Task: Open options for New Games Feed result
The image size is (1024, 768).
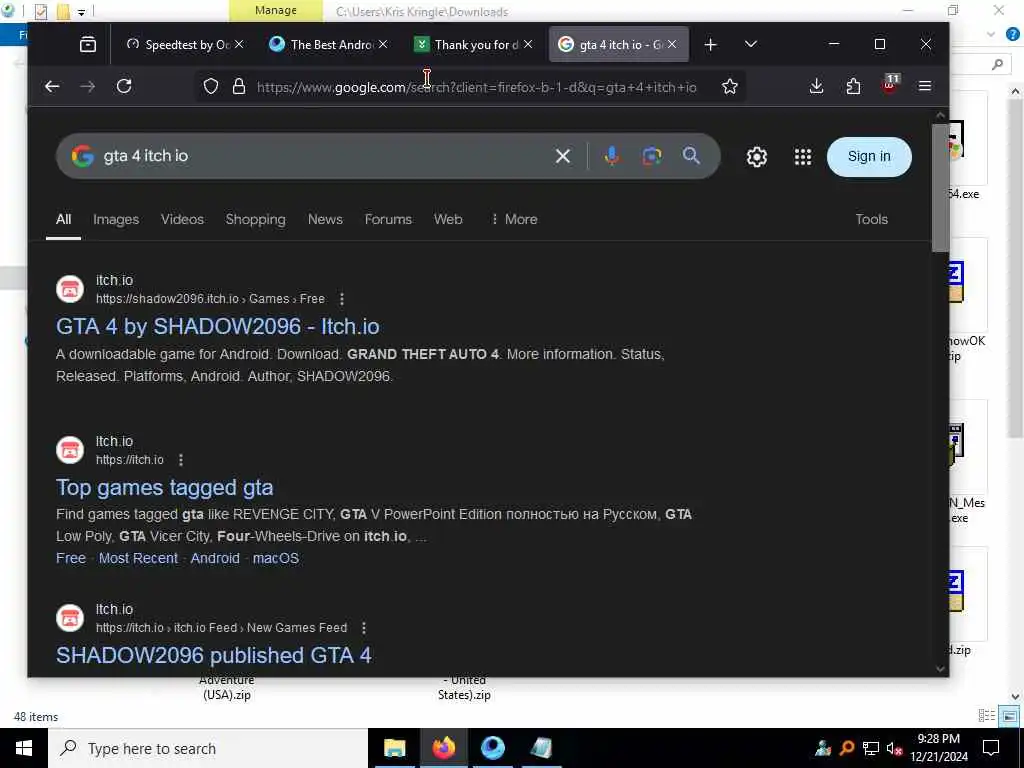Action: 364,628
